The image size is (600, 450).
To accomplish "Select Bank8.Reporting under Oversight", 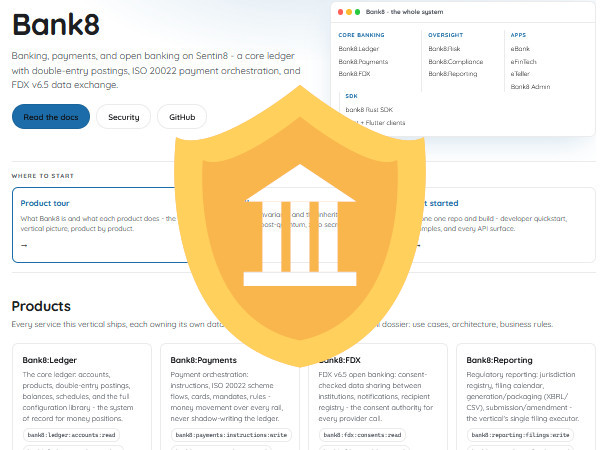I will click(x=453, y=74).
